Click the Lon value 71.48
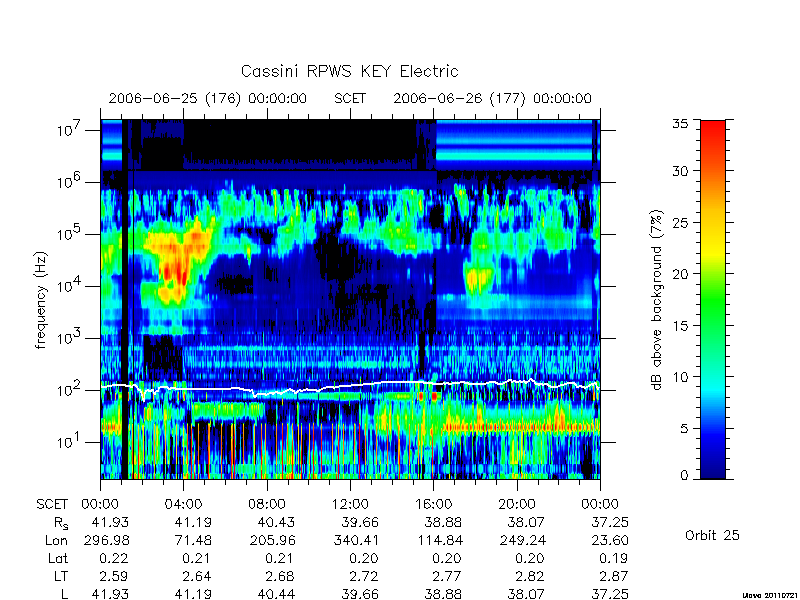Viewport: 800px width, 600px height. (193, 540)
